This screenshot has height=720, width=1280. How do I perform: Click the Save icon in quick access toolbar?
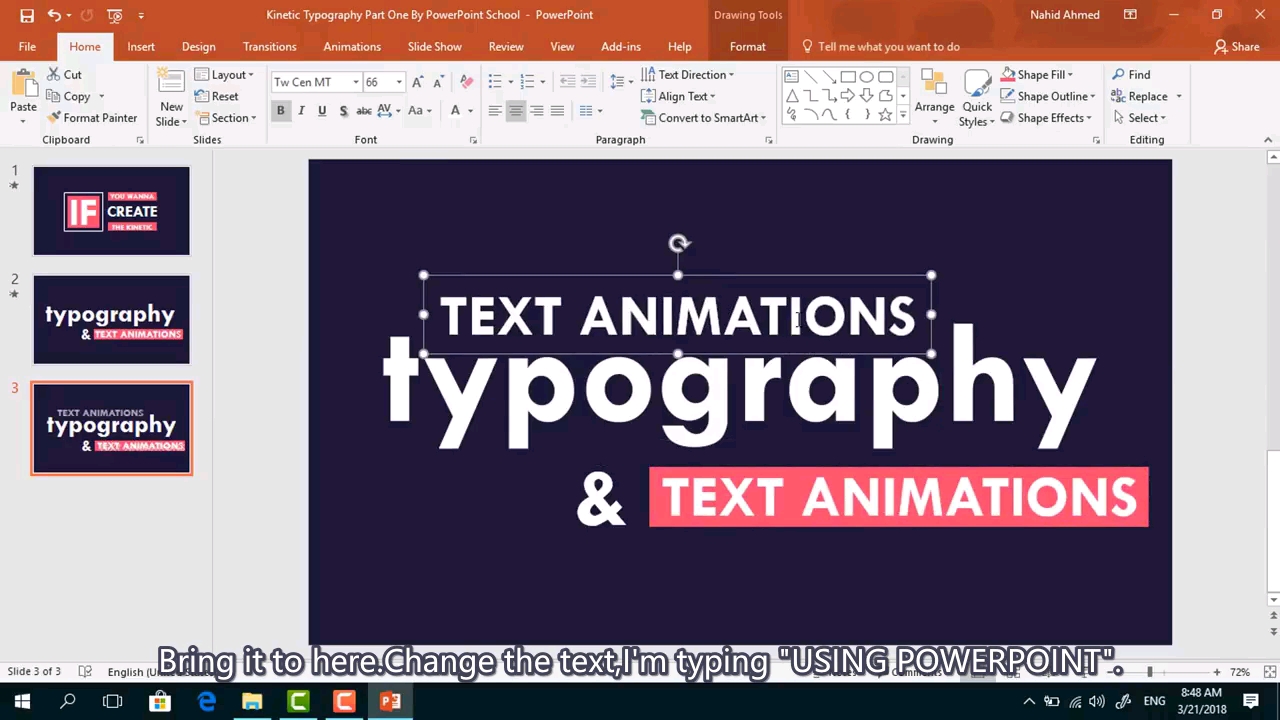[x=27, y=15]
